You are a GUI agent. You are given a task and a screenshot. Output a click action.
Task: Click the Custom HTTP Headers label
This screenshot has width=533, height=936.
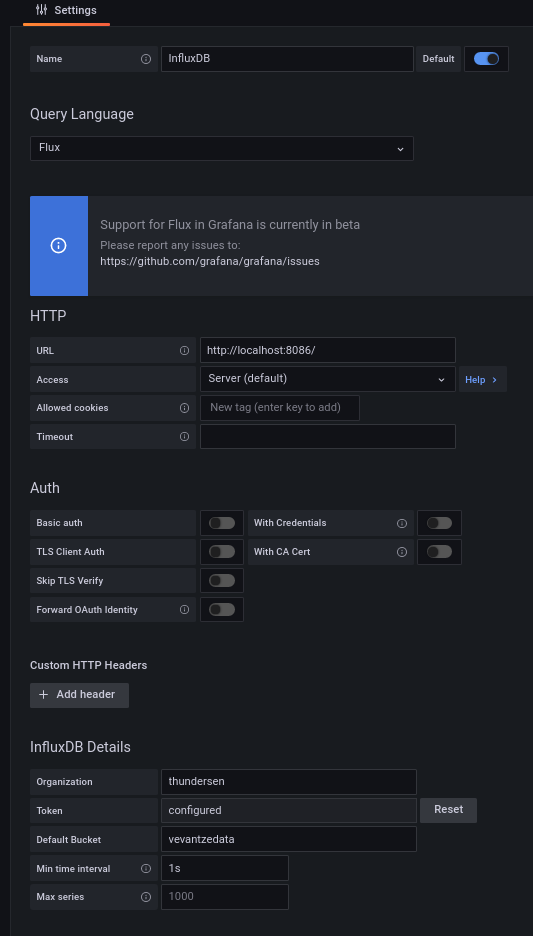(88, 665)
